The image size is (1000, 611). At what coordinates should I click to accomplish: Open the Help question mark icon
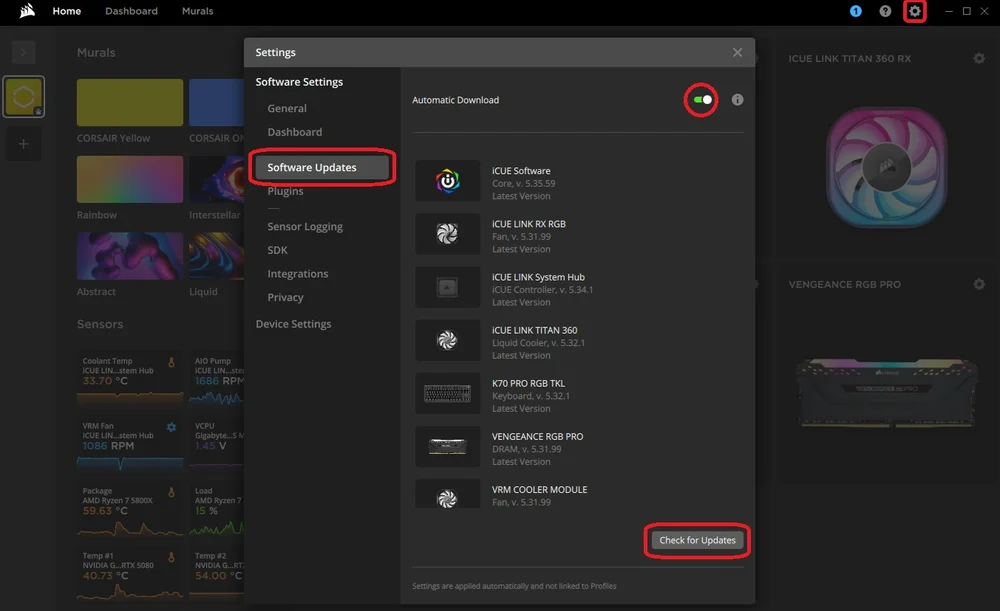[885, 11]
